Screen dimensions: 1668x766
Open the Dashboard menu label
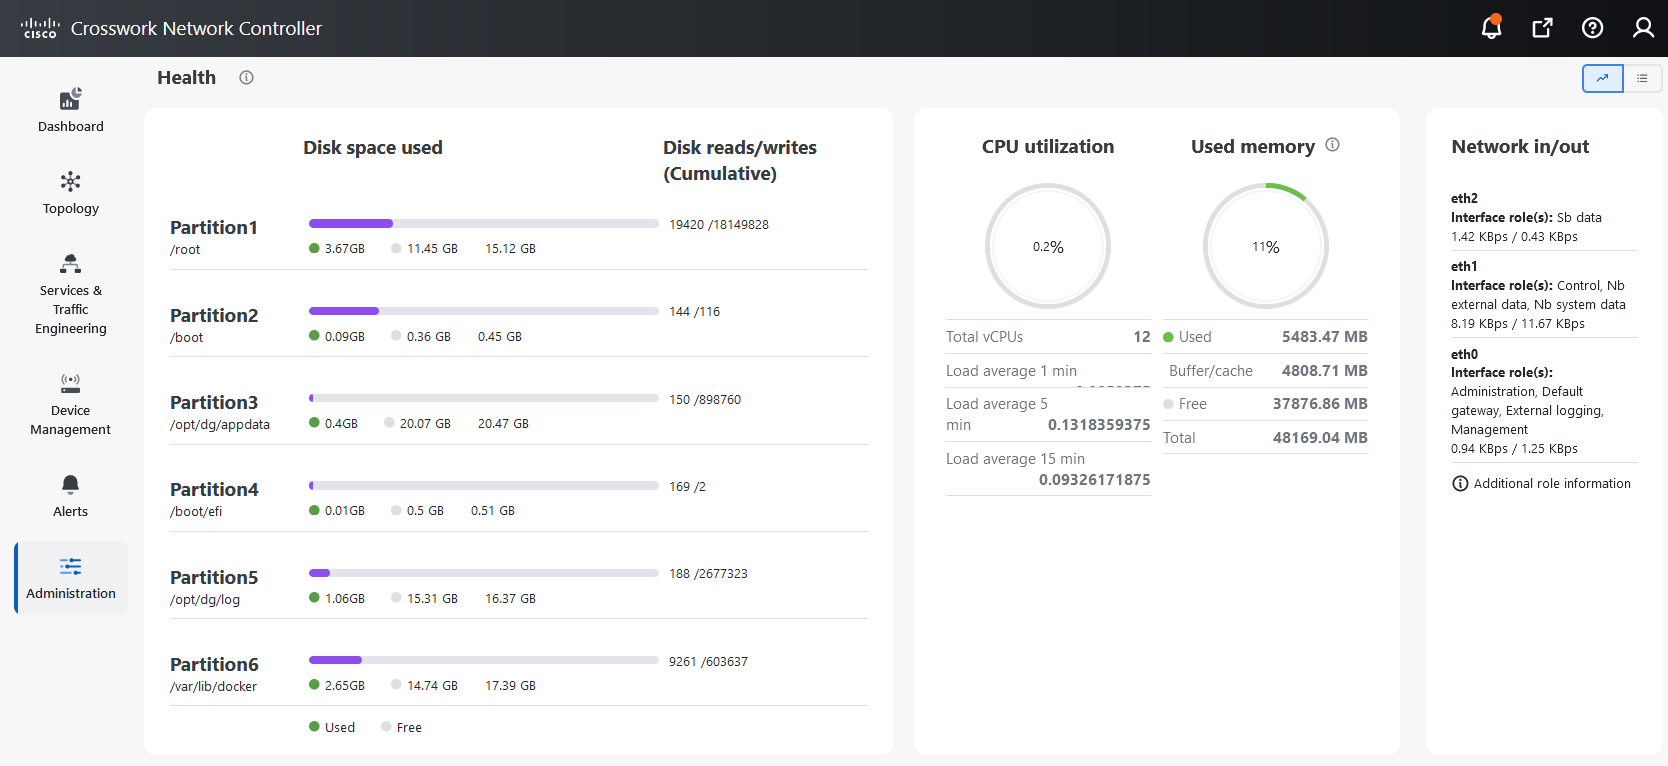[x=70, y=126]
